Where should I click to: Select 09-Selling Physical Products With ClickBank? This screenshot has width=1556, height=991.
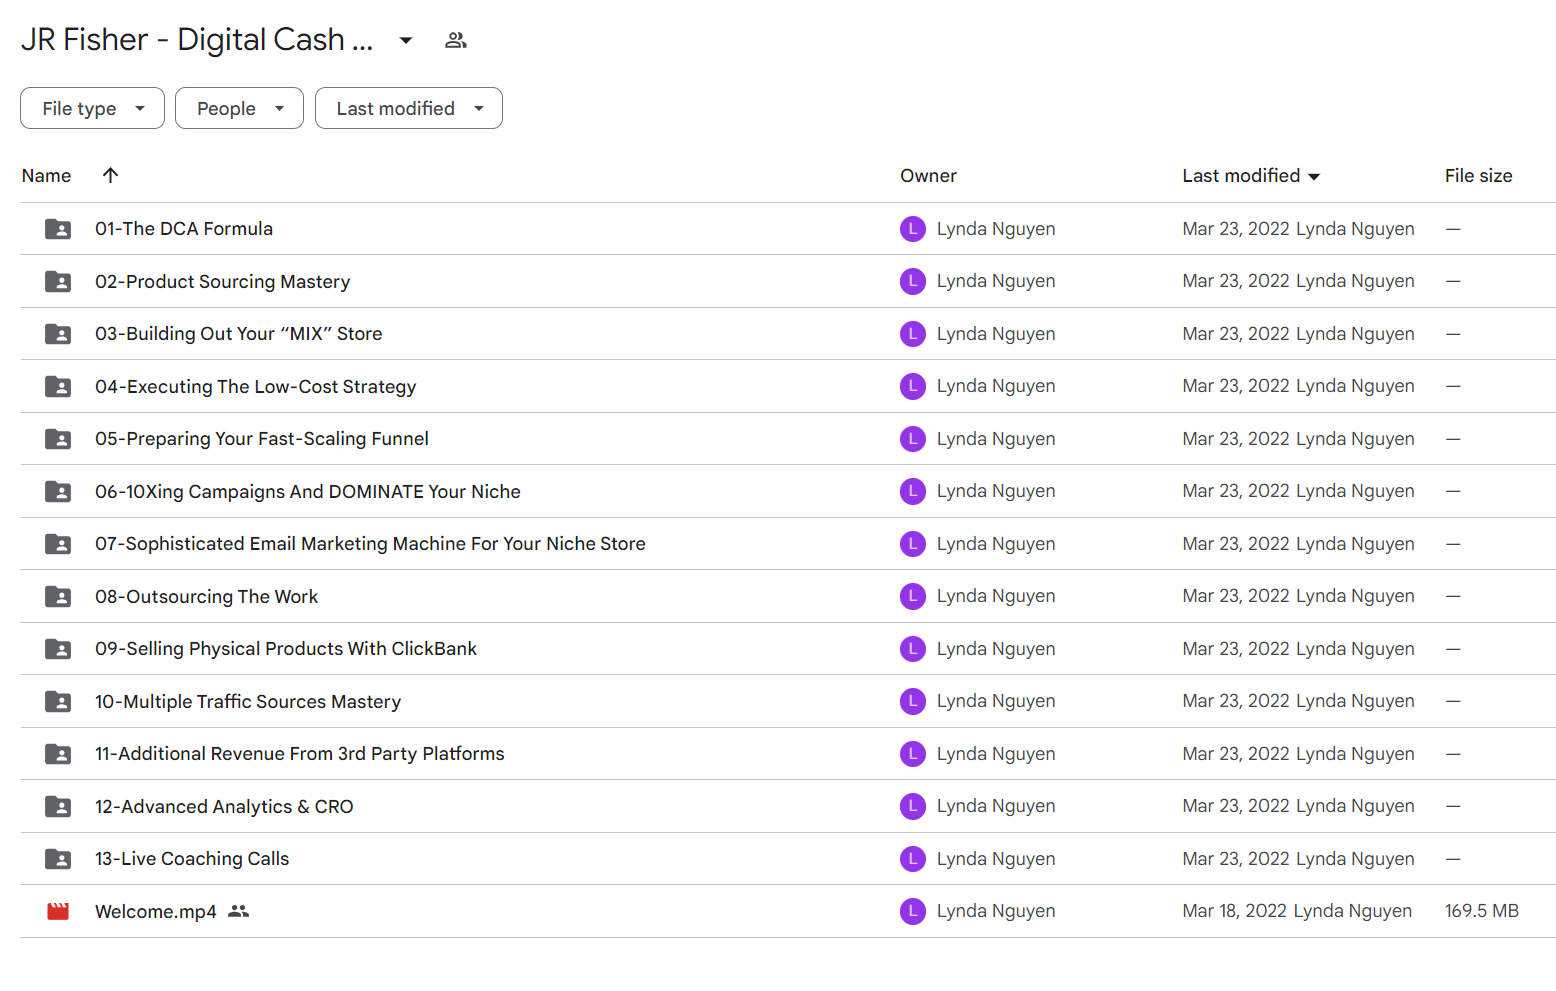pos(286,649)
